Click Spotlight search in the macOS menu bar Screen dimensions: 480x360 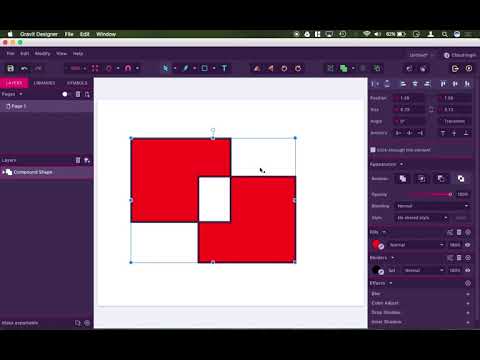[x=445, y=34]
